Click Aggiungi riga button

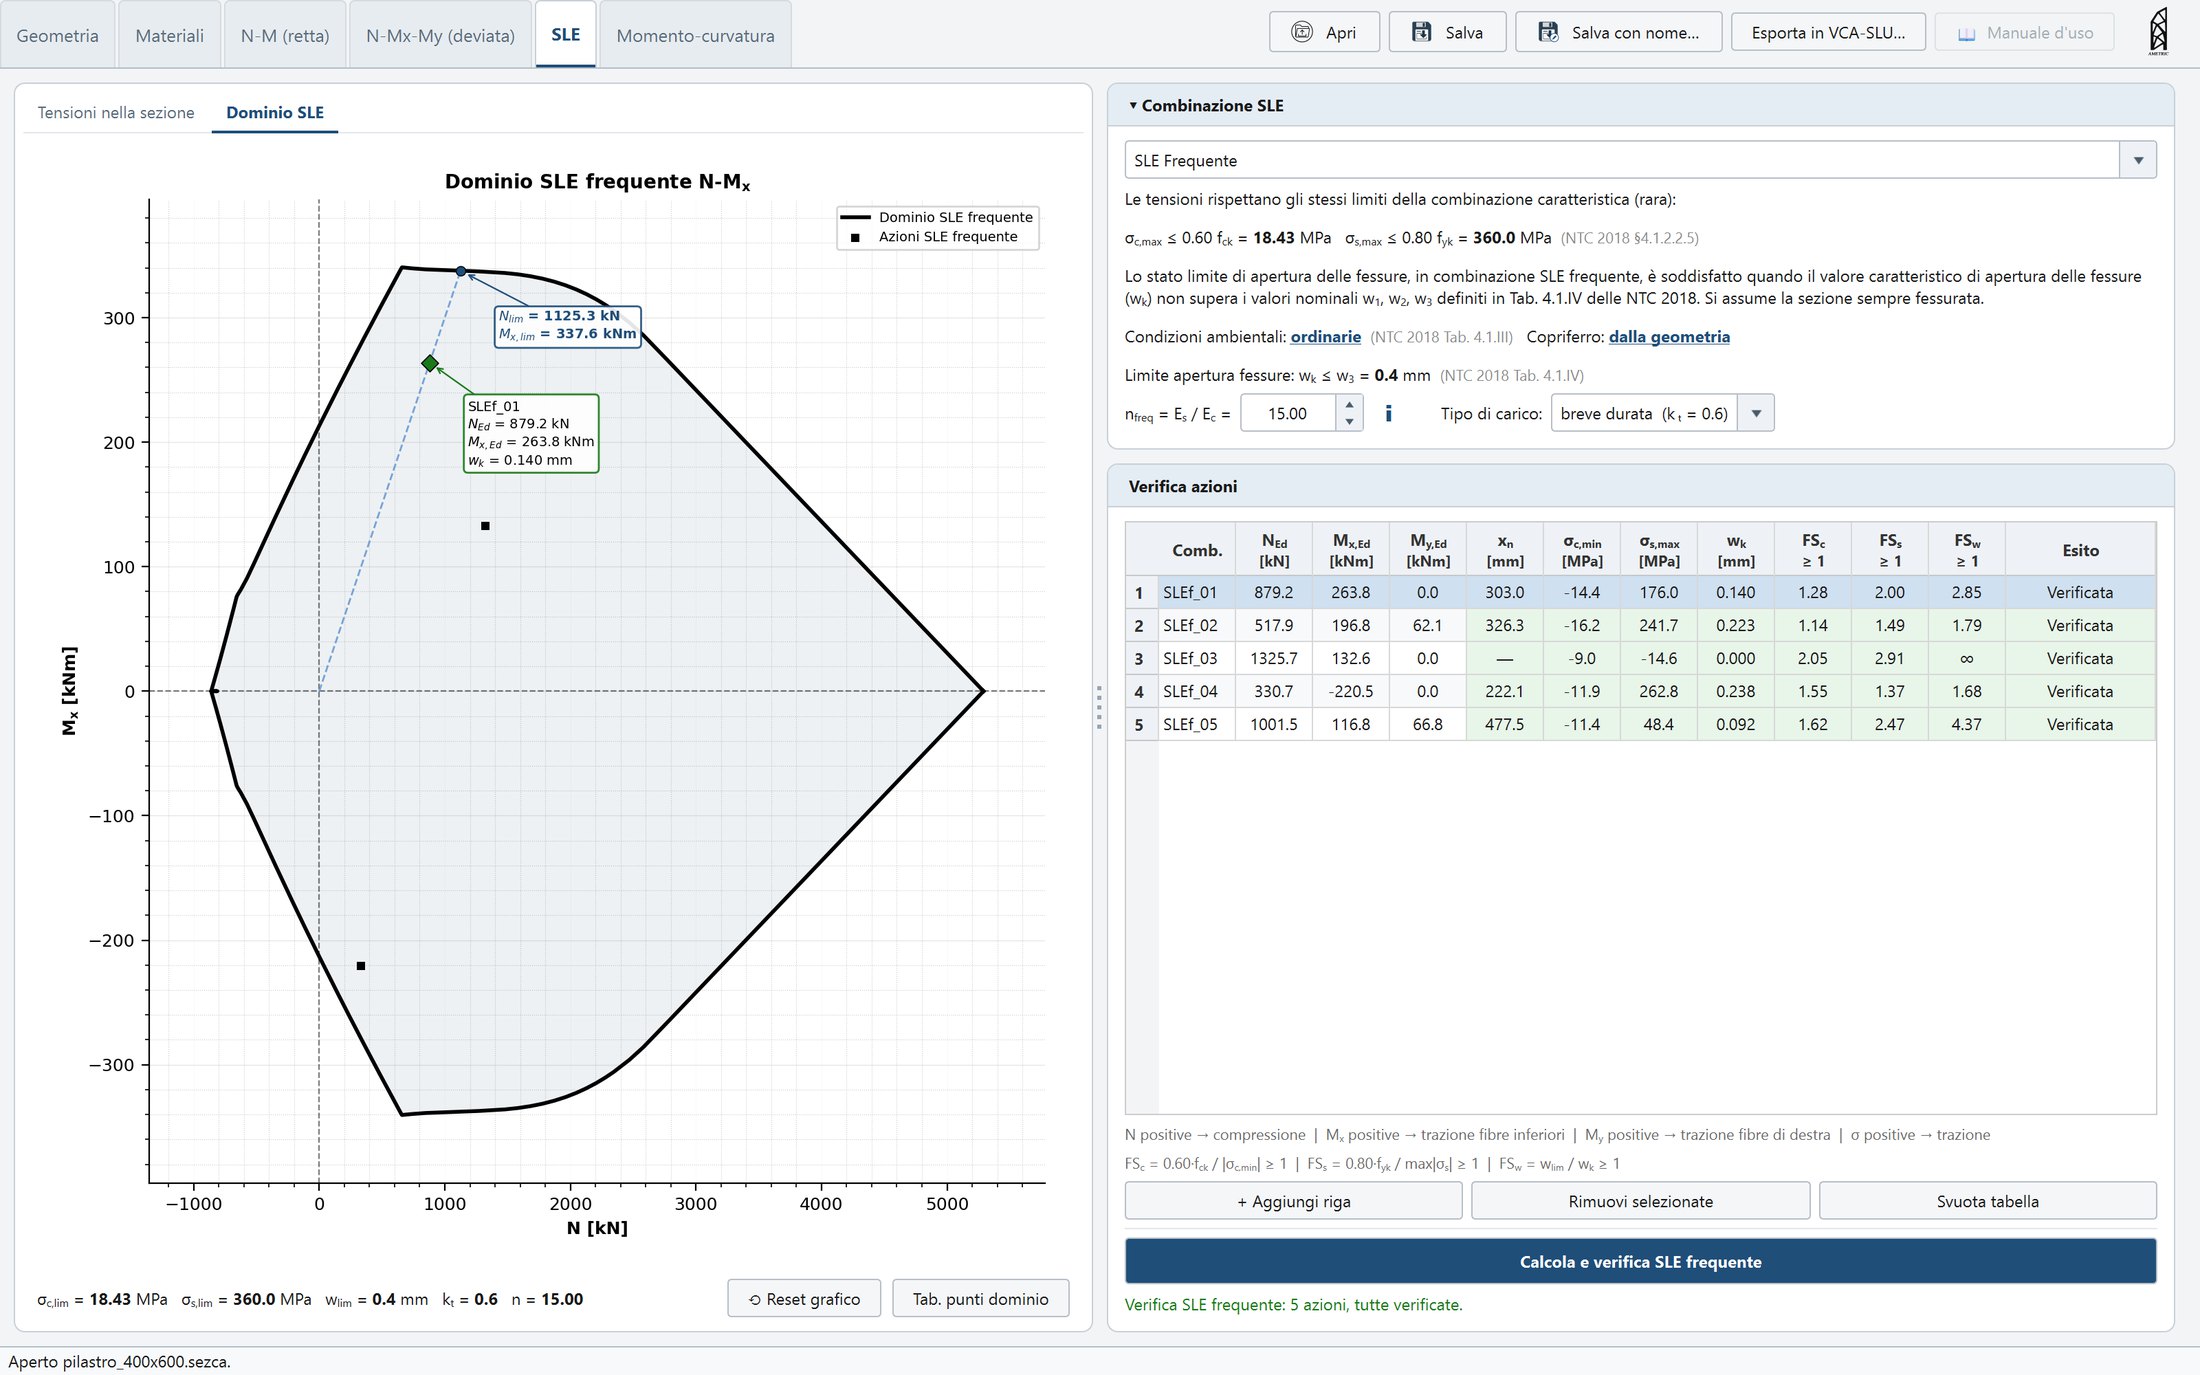[x=1293, y=1201]
